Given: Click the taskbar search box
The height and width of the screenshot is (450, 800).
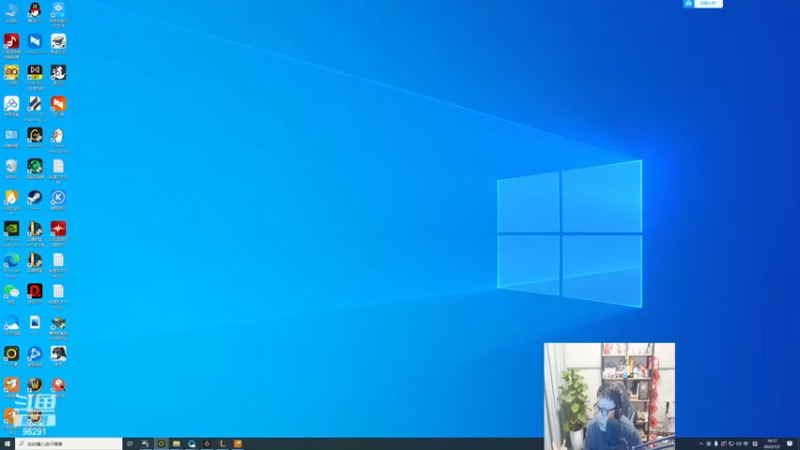Looking at the screenshot, I should [x=69, y=444].
